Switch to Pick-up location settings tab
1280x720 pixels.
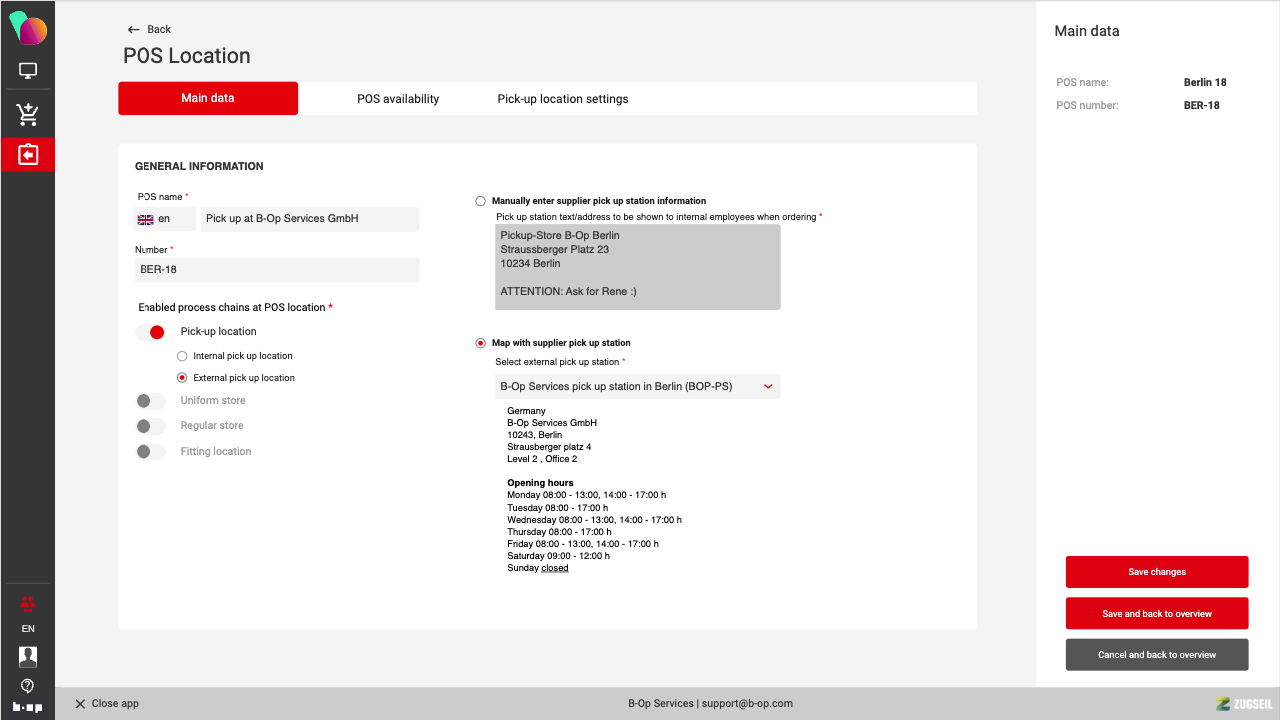point(563,99)
